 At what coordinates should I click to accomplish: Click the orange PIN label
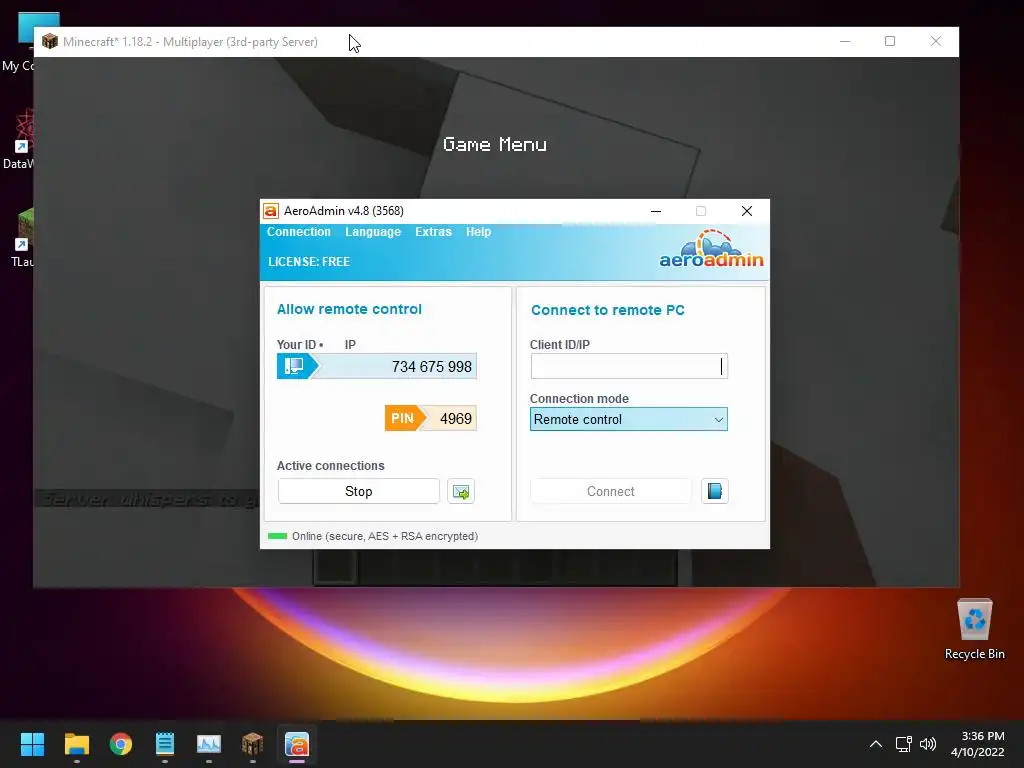[x=402, y=419]
